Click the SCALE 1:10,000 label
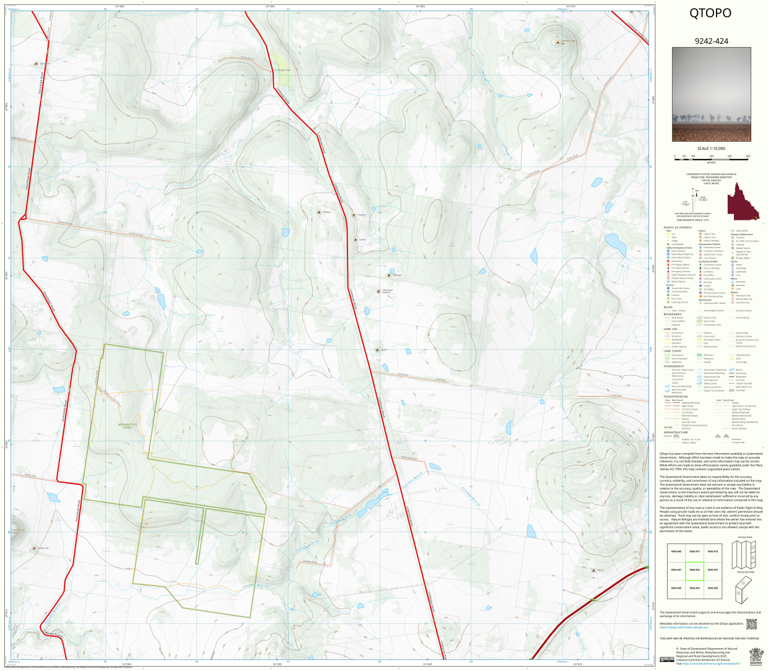 click(x=711, y=148)
